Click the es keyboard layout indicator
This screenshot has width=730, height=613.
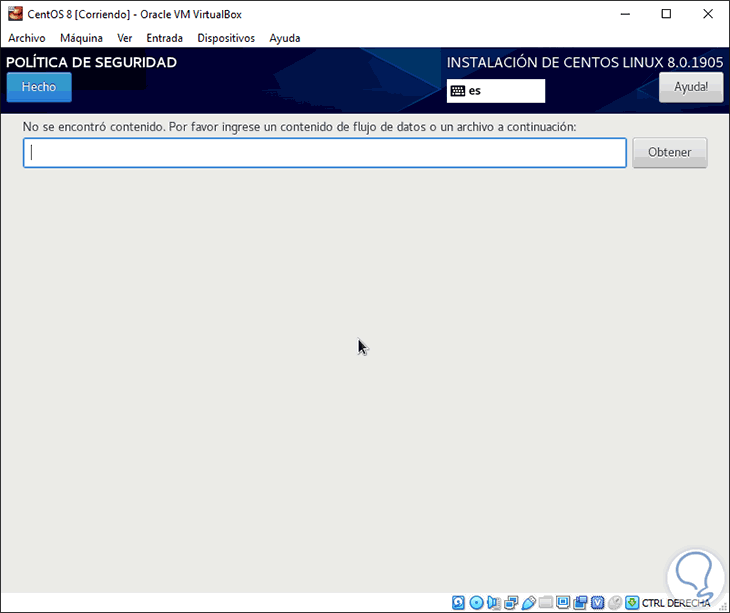(496, 91)
